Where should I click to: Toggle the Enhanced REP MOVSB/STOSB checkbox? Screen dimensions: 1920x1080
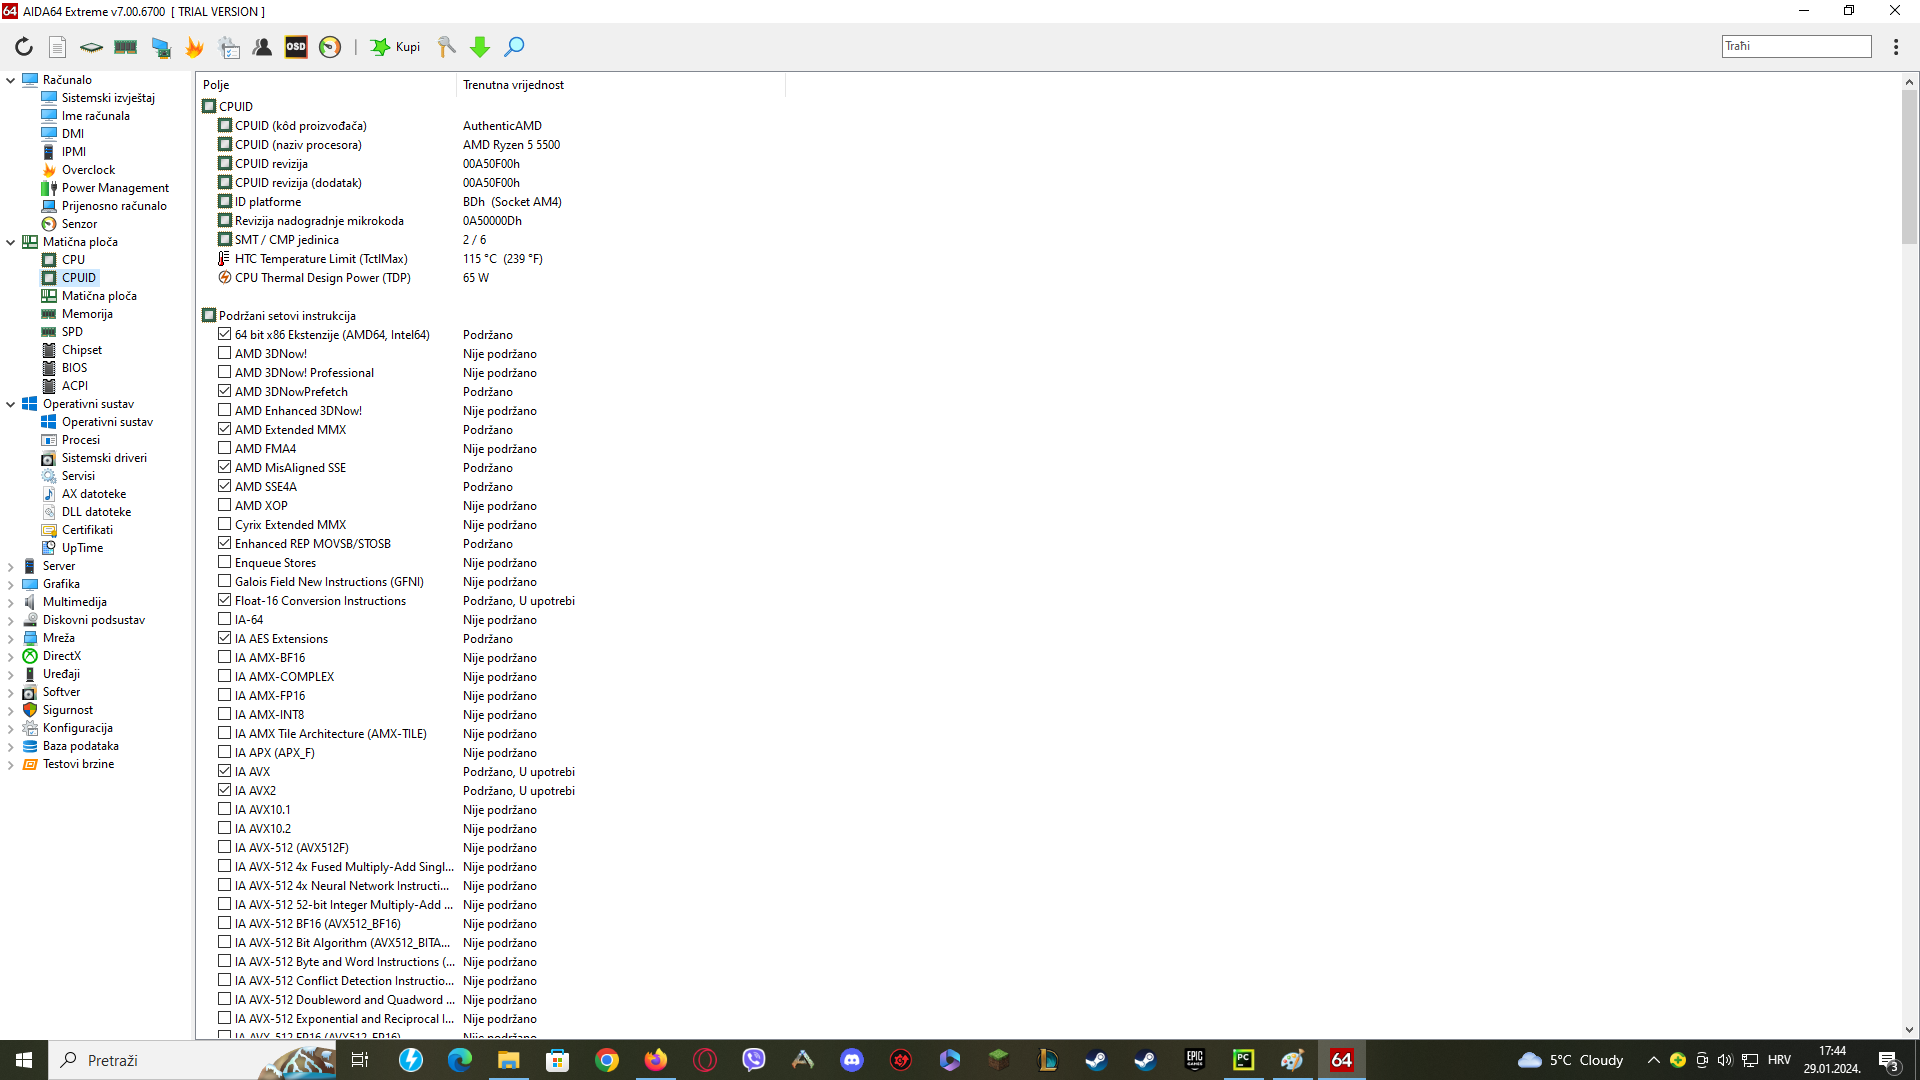click(x=225, y=543)
